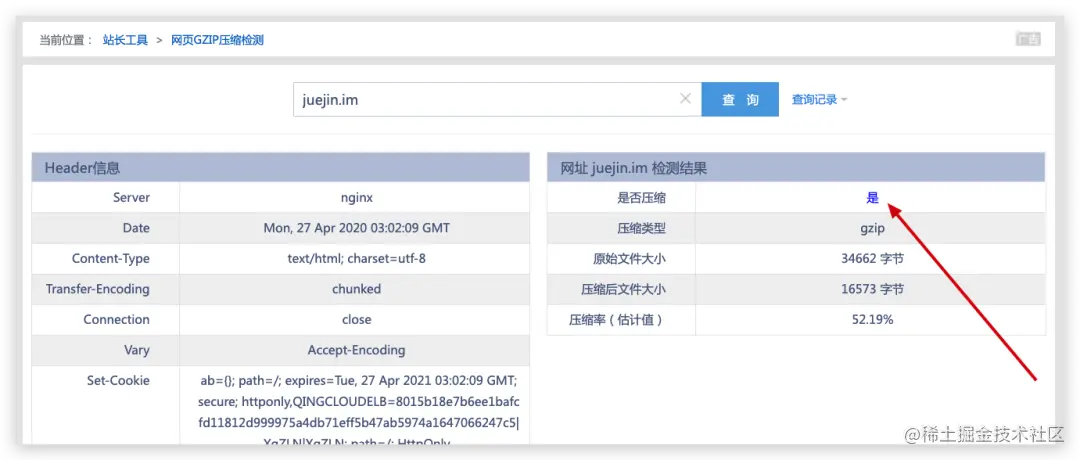Select the 52.19% compression ratio value

coord(872,320)
